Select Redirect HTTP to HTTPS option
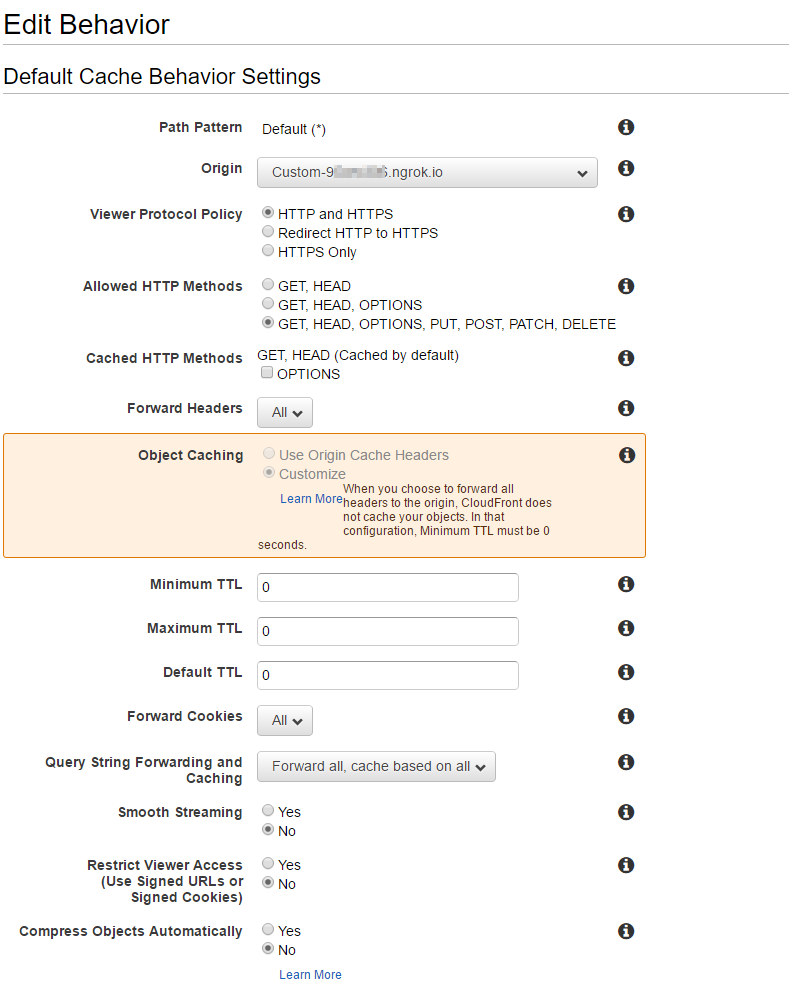Image resolution: width=789 pixels, height=1008 pixels. point(268,232)
